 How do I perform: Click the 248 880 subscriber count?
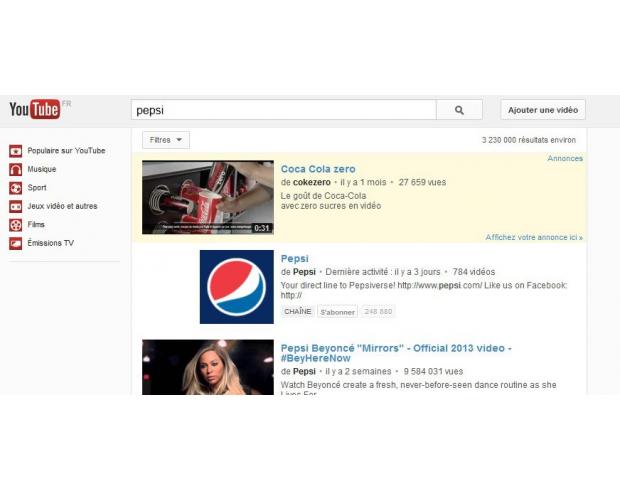pyautogui.click(x=378, y=312)
